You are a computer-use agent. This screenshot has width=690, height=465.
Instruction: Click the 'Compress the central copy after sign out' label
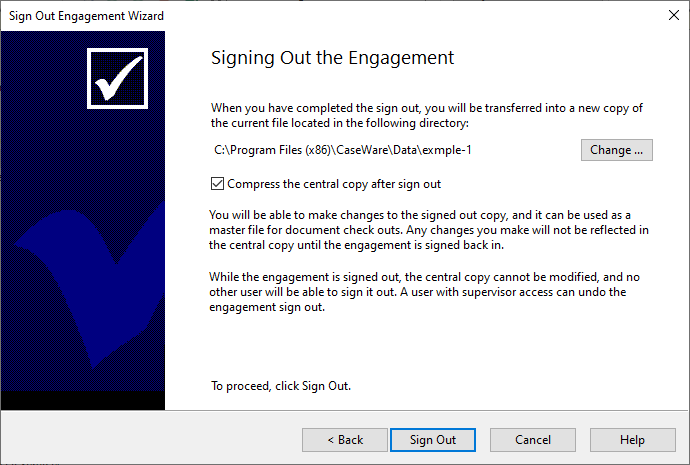pos(334,184)
